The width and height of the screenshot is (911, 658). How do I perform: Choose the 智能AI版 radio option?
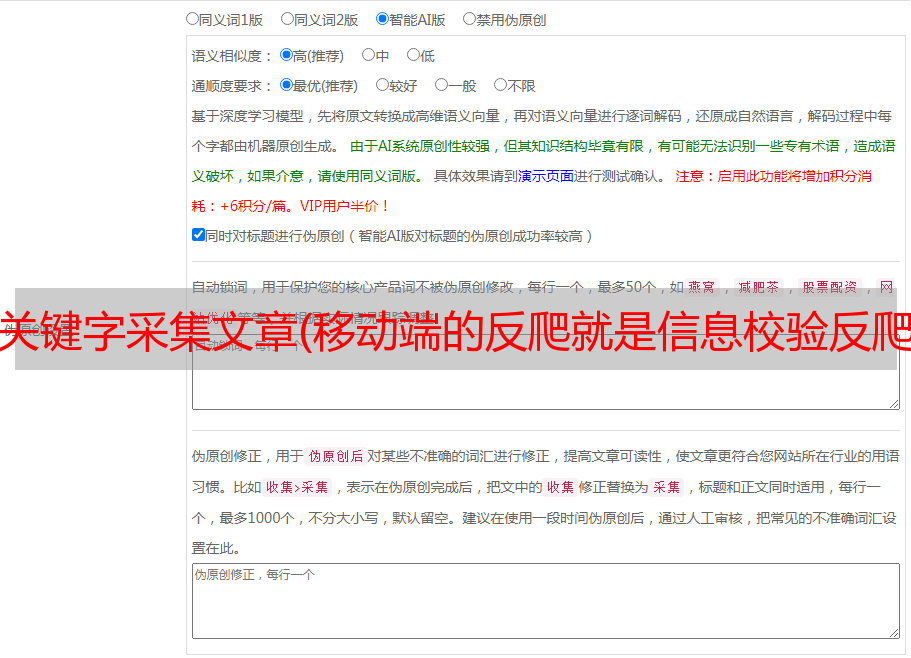pyautogui.click(x=382, y=19)
